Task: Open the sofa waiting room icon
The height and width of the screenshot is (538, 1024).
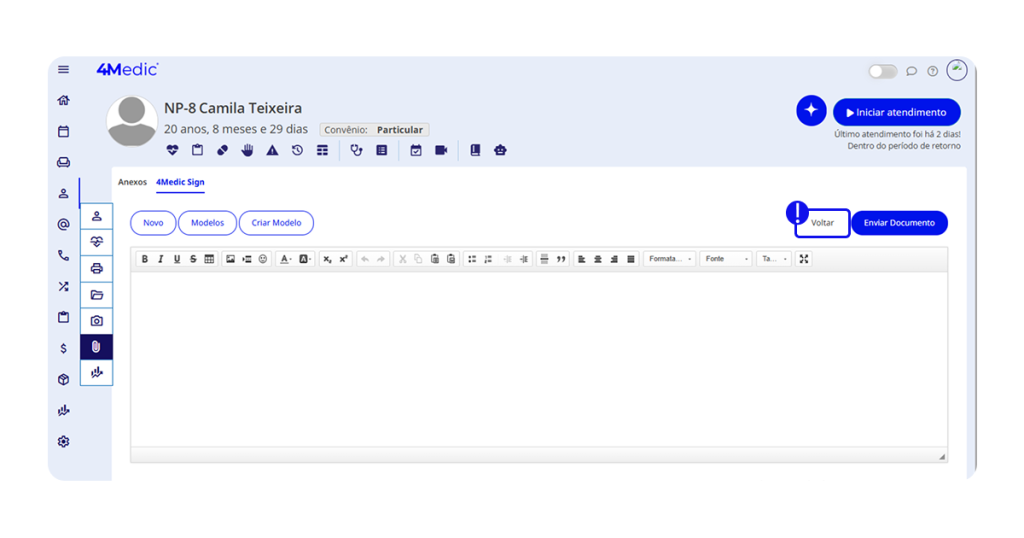Action: 63,162
